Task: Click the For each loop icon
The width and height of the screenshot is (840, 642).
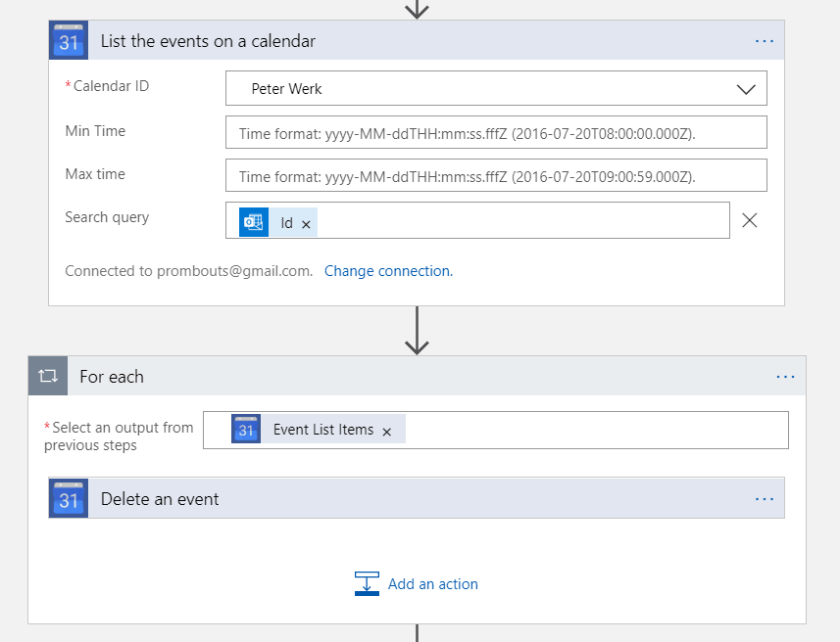Action: (47, 377)
